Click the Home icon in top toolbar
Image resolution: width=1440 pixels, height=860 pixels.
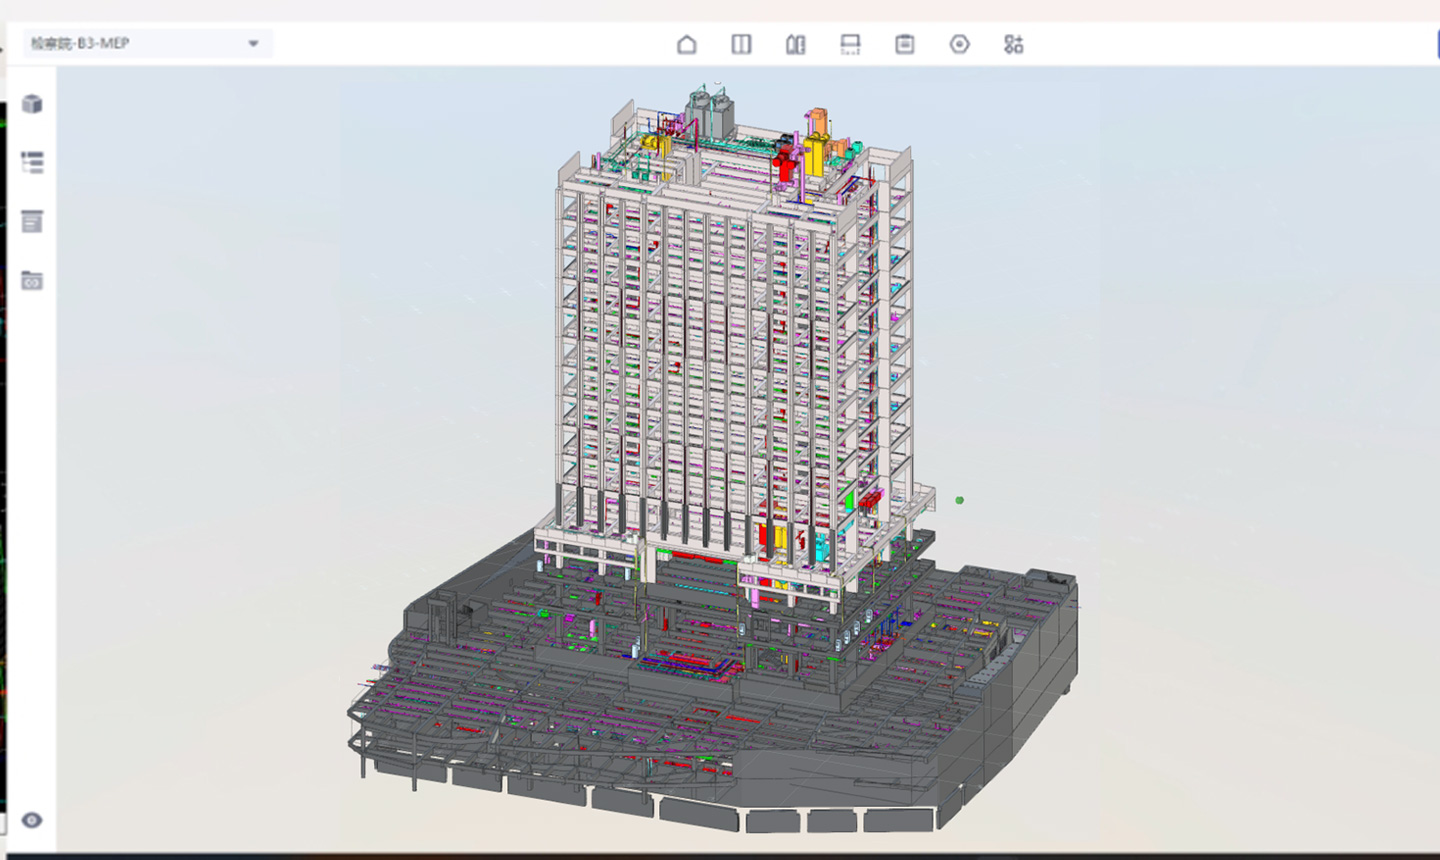coord(688,44)
